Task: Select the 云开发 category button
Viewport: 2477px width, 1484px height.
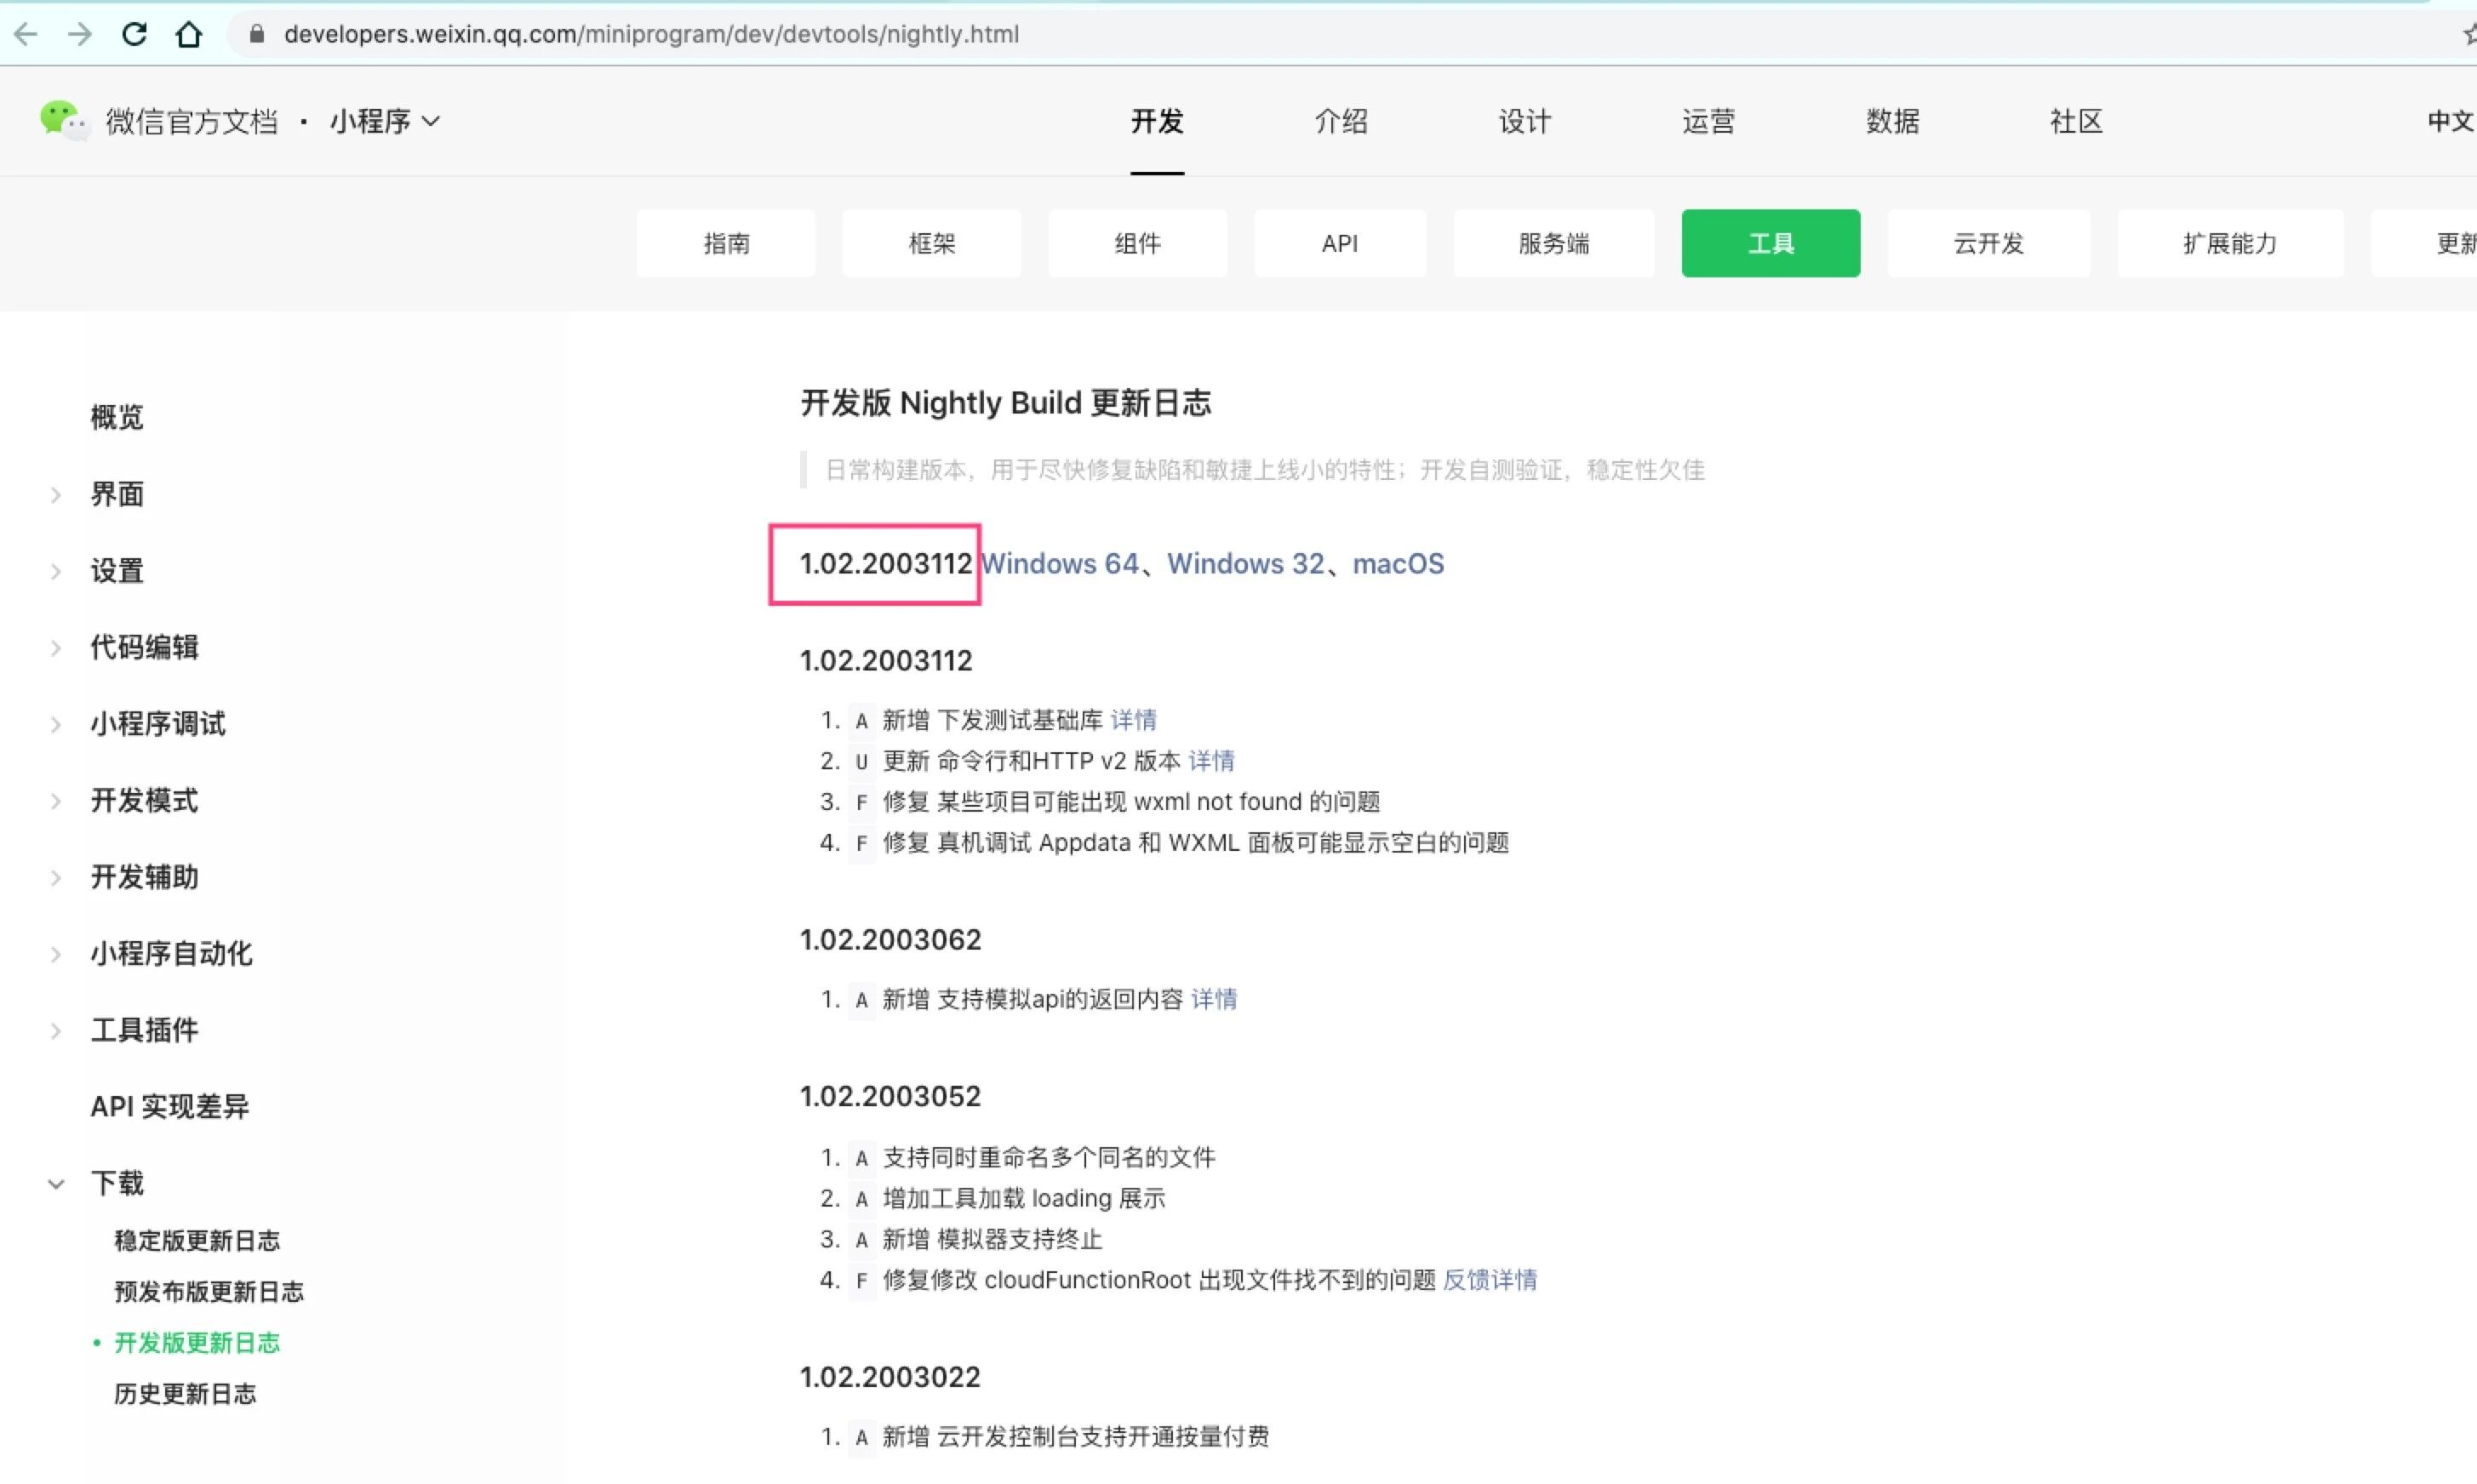Action: pos(1987,243)
